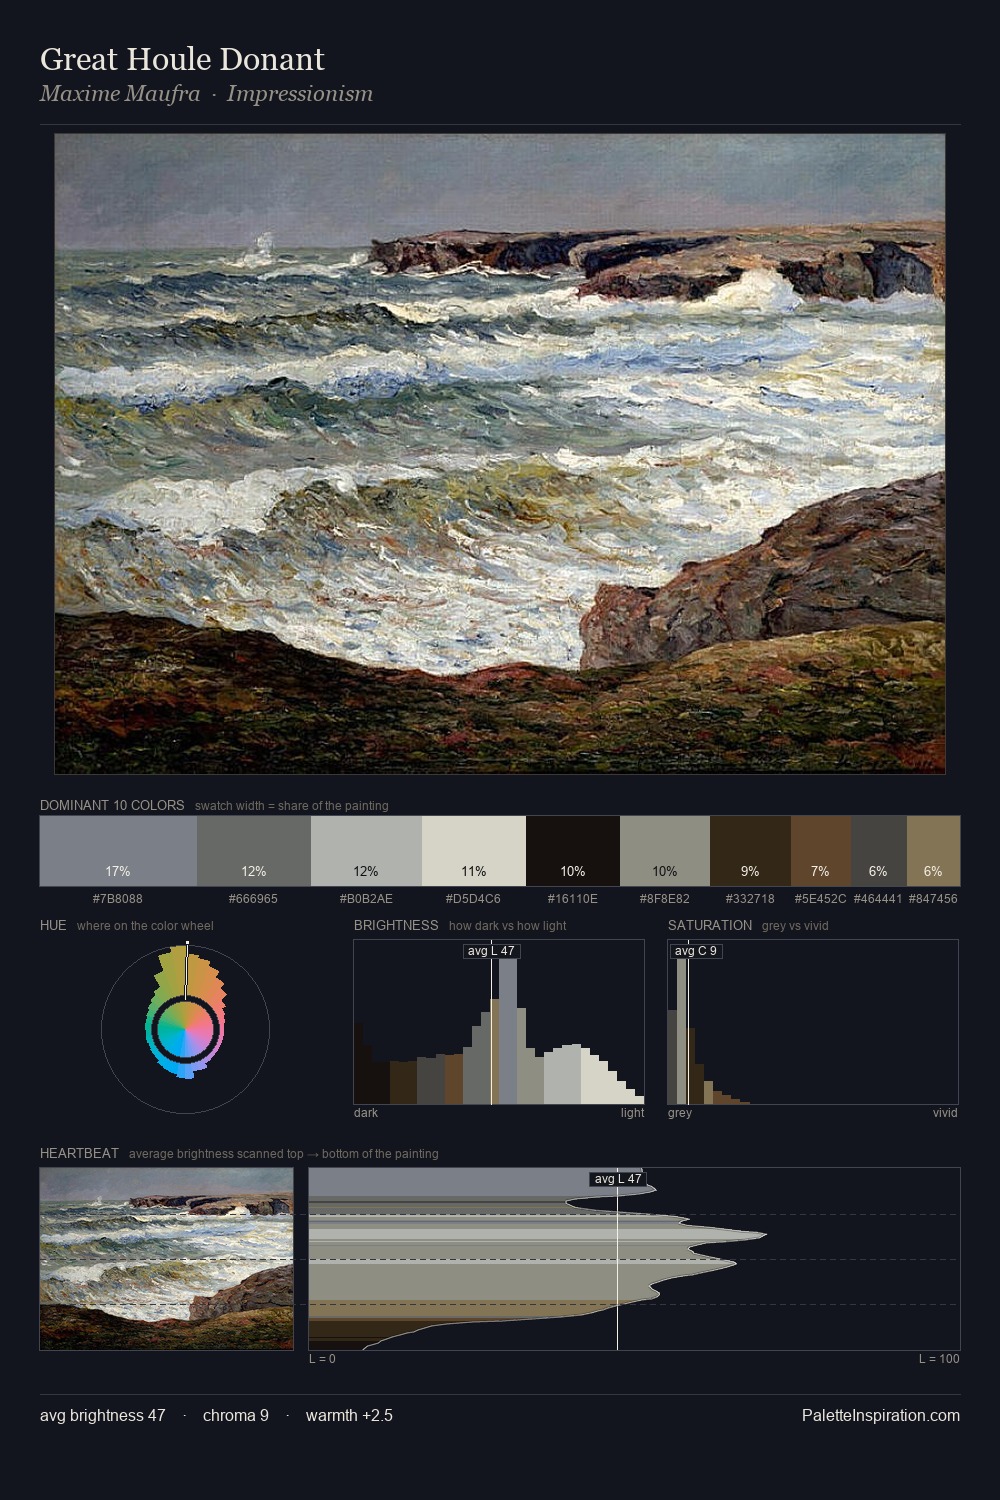The image size is (1000, 1500).
Task: Click the hex code text #847456
Action: pos(933,899)
